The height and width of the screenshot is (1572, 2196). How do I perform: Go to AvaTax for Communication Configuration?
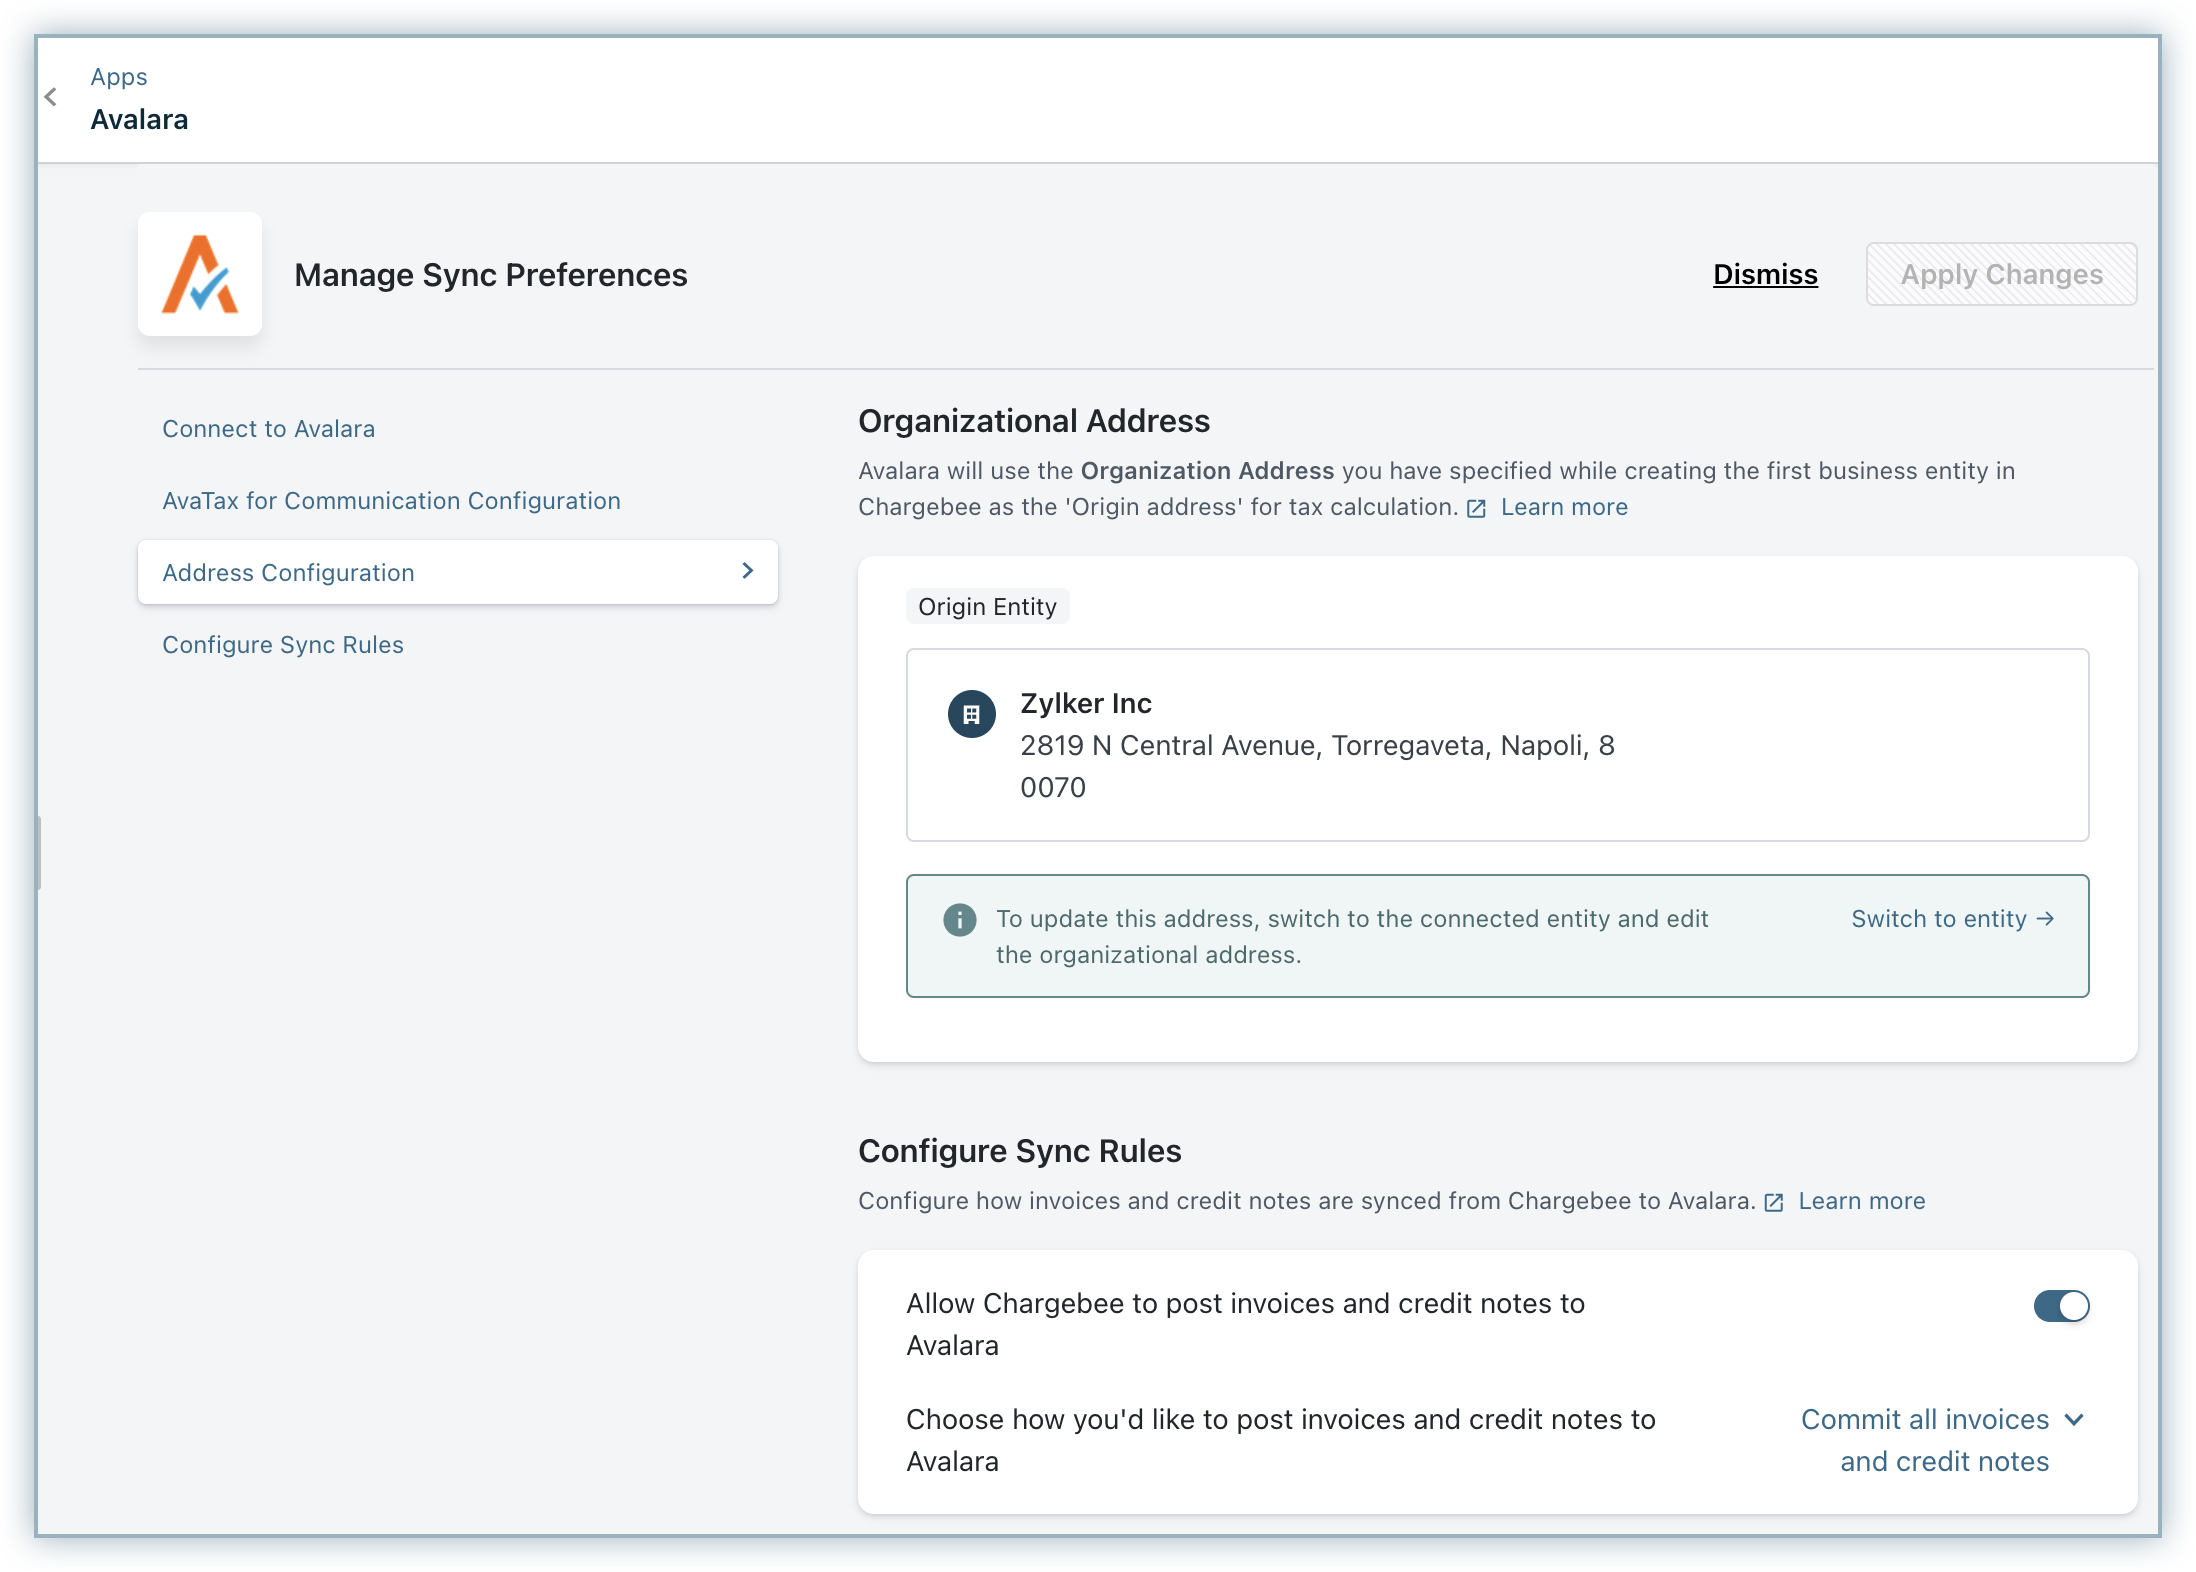click(391, 501)
